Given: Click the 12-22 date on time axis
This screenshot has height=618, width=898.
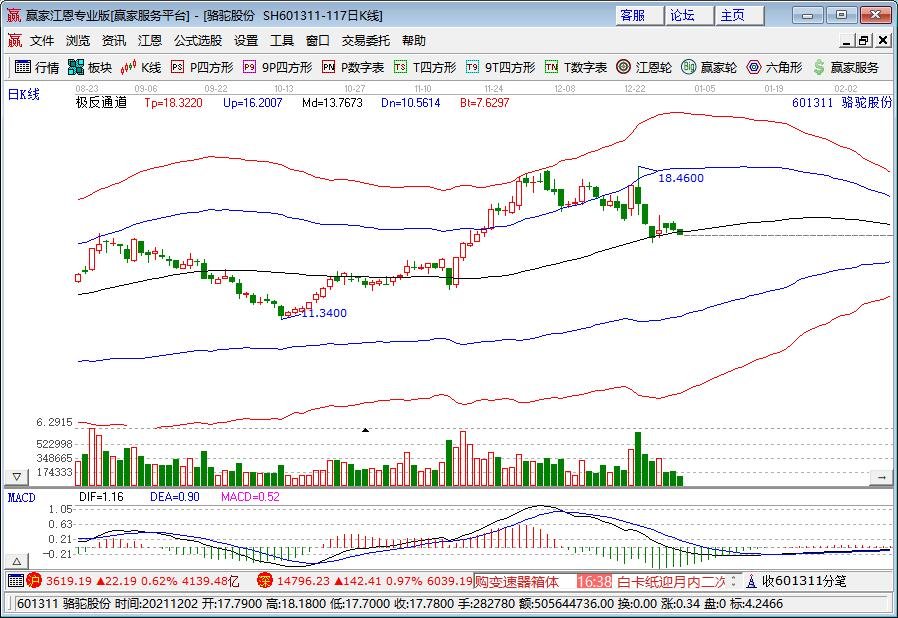Looking at the screenshot, I should 635,89.
